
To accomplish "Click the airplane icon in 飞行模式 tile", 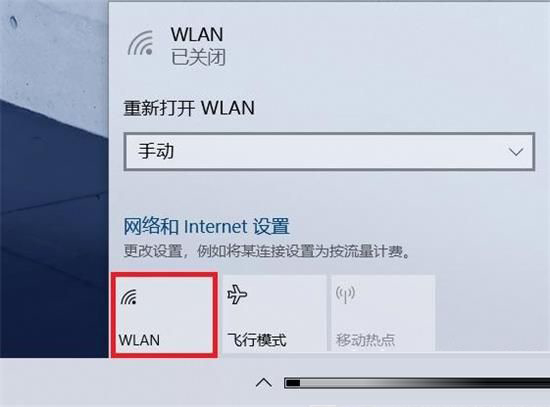I will click(x=237, y=294).
